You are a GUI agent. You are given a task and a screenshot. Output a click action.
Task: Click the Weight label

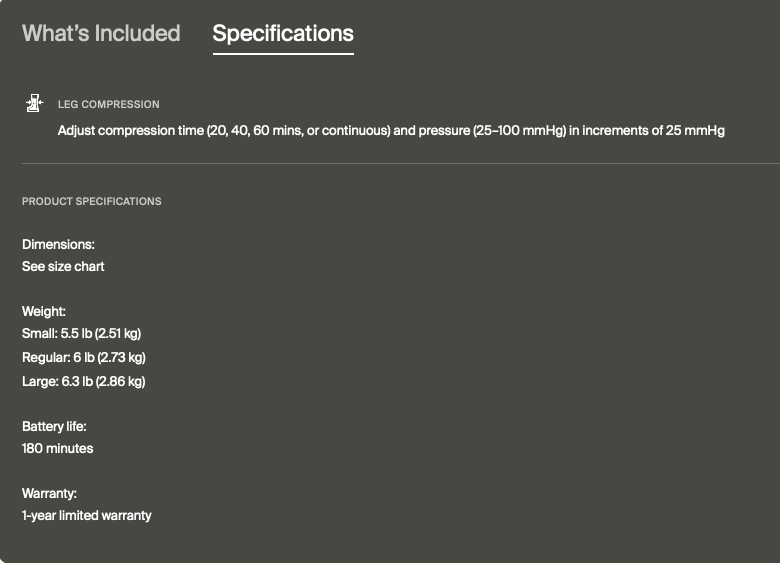[44, 312]
